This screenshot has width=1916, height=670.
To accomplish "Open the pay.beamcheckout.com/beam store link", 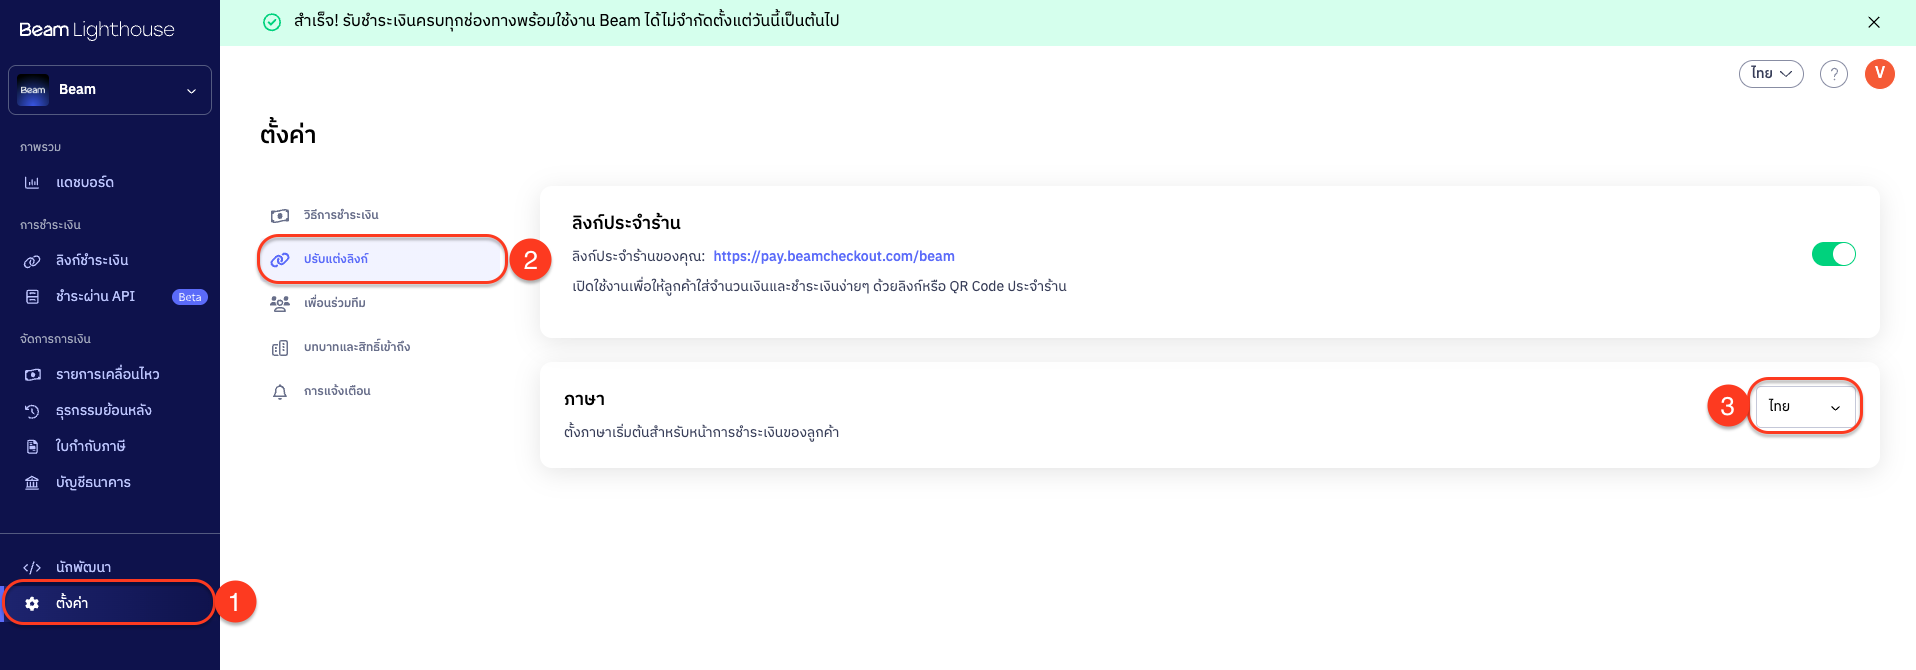I will click(x=834, y=257).
